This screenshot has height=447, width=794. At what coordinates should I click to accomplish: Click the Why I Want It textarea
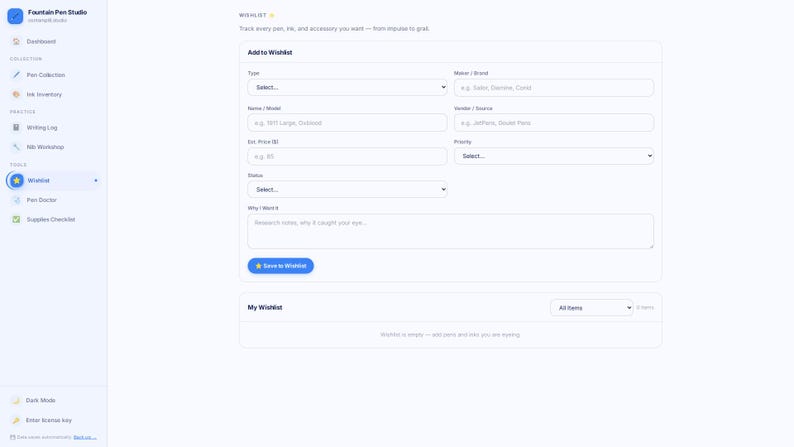coord(450,231)
